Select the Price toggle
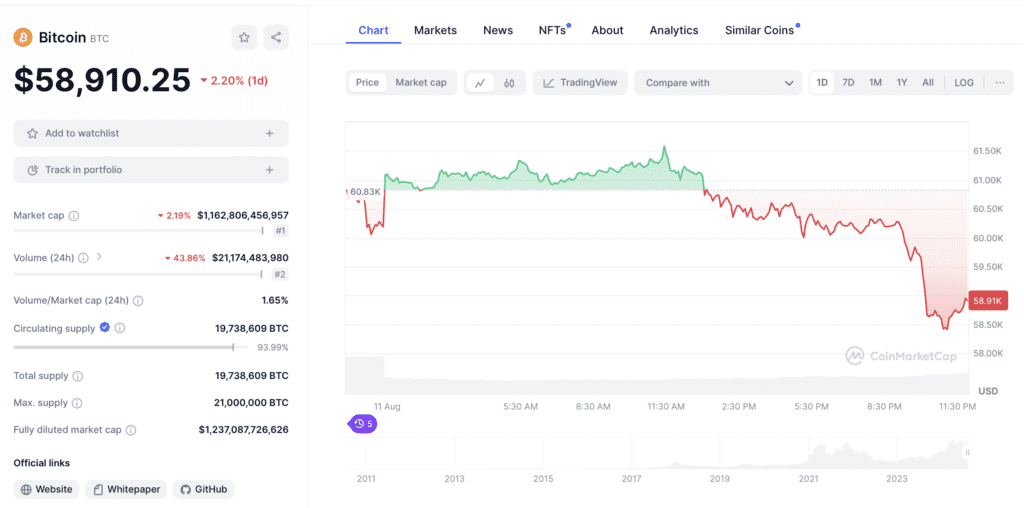This screenshot has width=1024, height=508. click(x=367, y=82)
